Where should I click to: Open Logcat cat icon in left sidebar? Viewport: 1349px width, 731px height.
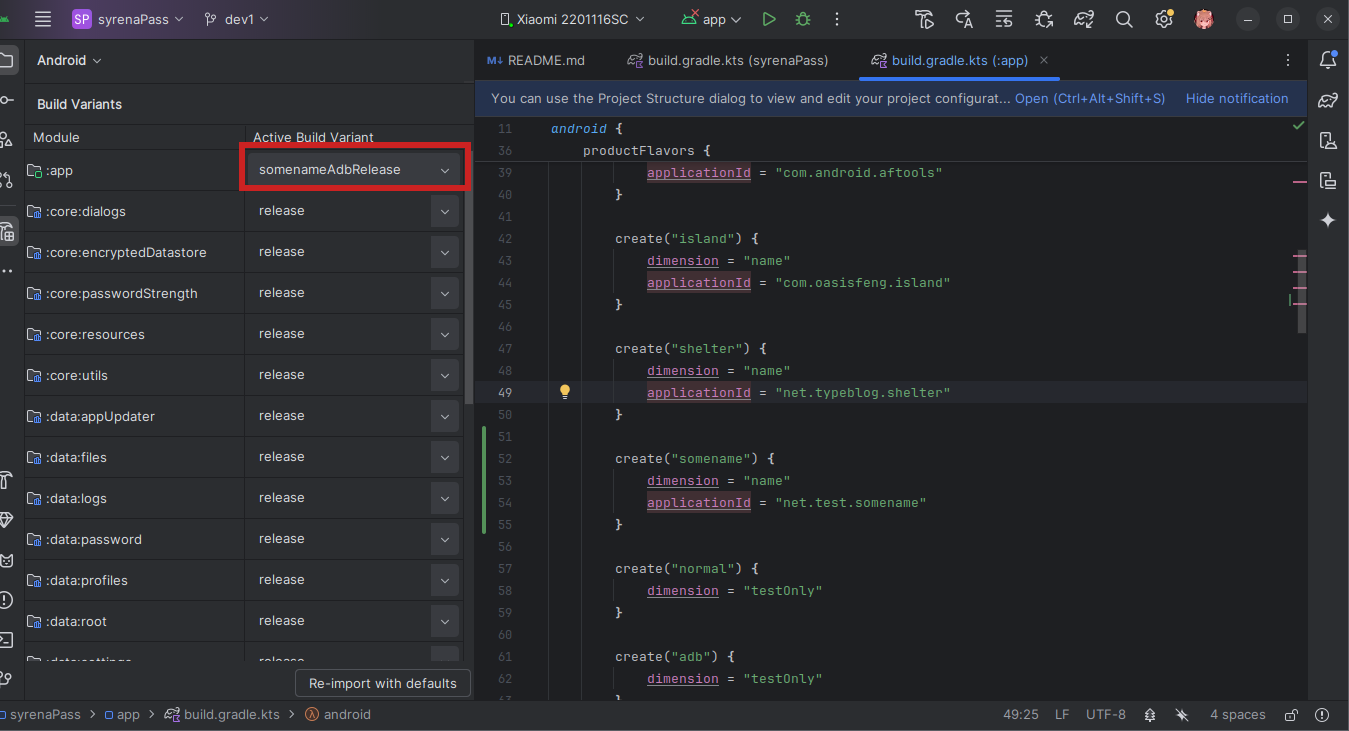[x=6, y=560]
